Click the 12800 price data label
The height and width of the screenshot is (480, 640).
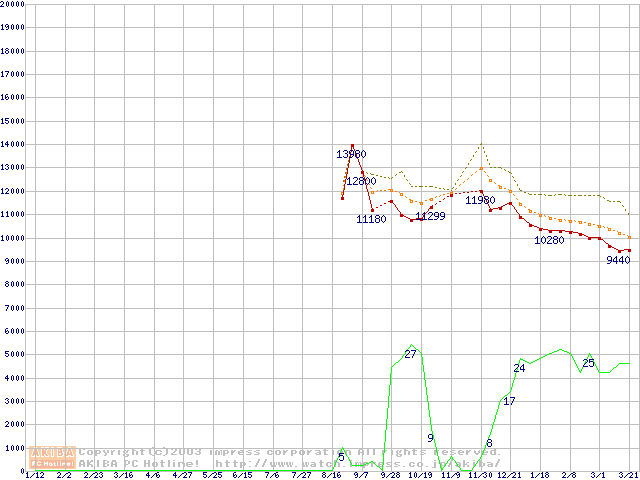pyautogui.click(x=361, y=181)
